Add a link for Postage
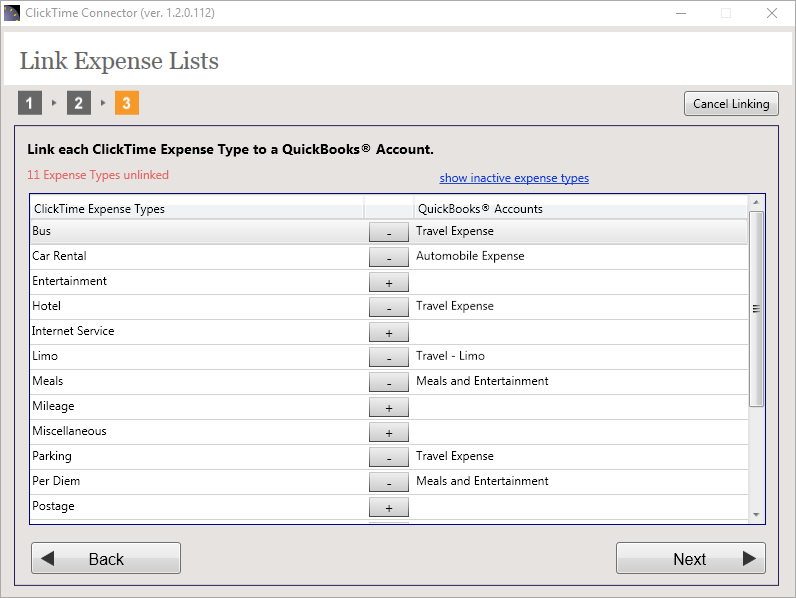Viewport: 796px width, 598px height. tap(388, 507)
